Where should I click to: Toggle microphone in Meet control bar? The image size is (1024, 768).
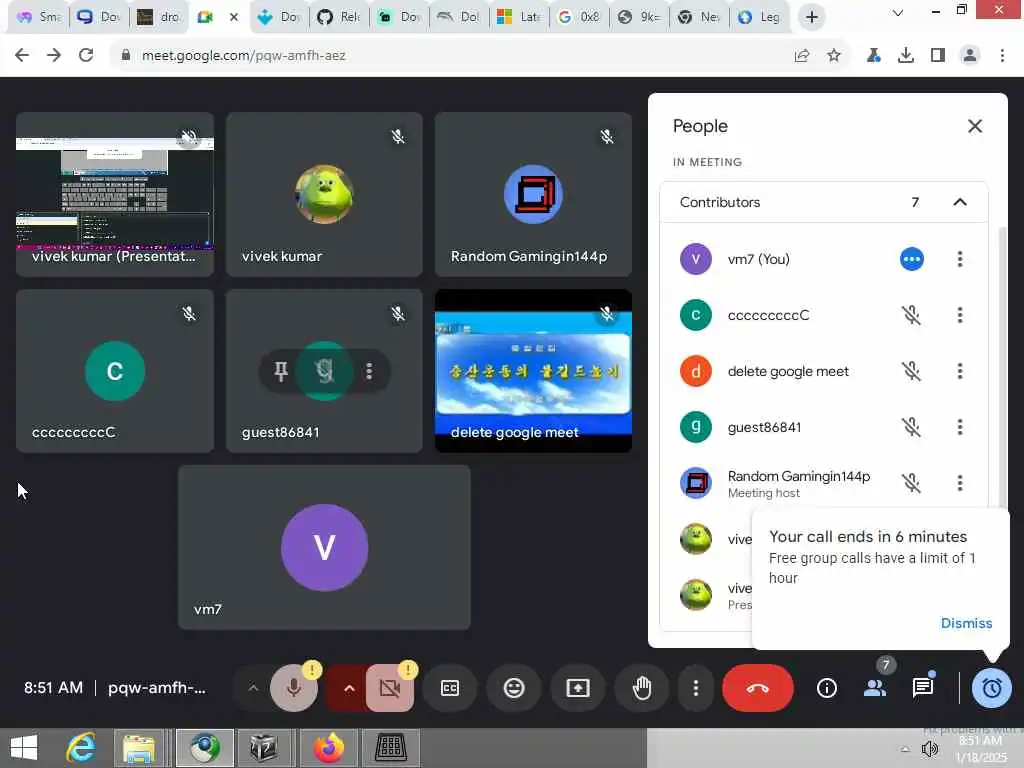[294, 688]
